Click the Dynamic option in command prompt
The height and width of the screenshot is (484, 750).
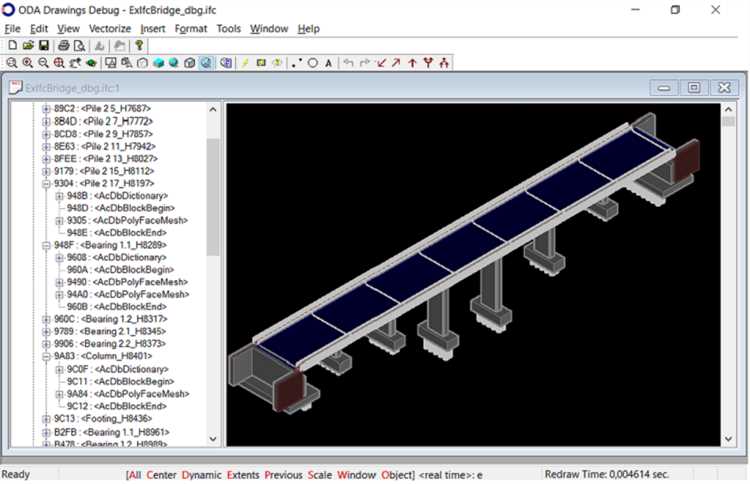[201, 475]
